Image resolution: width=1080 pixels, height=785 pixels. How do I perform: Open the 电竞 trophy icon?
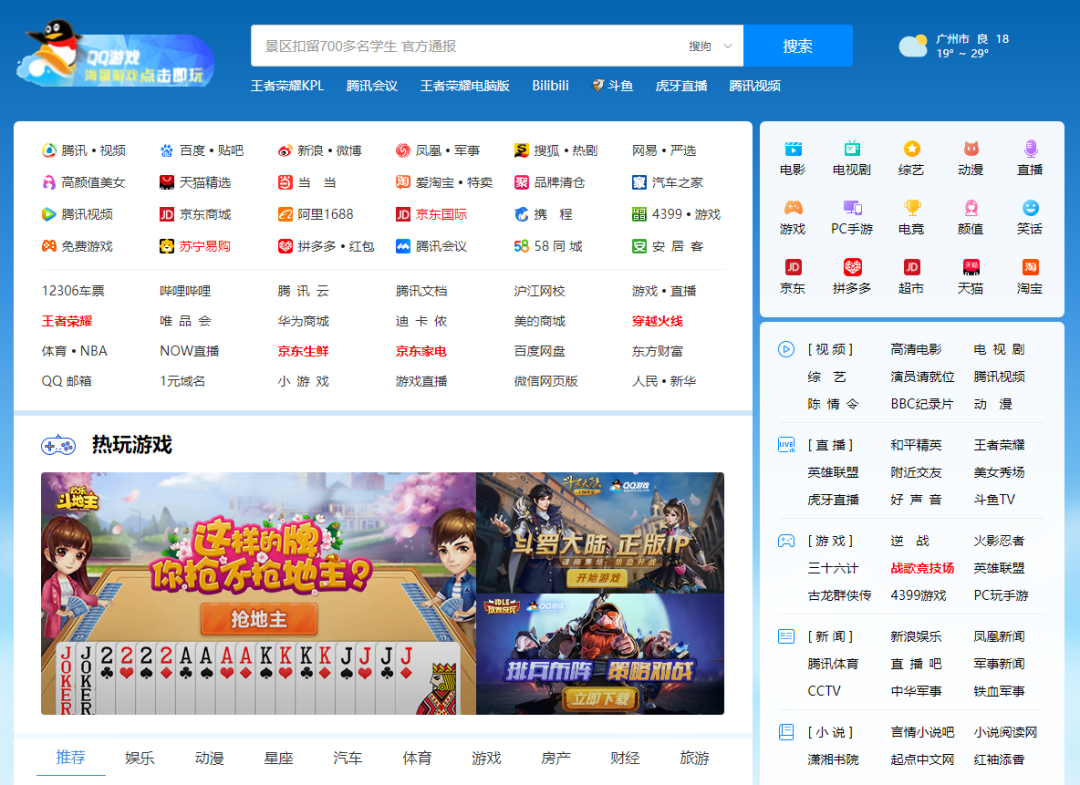click(911, 208)
